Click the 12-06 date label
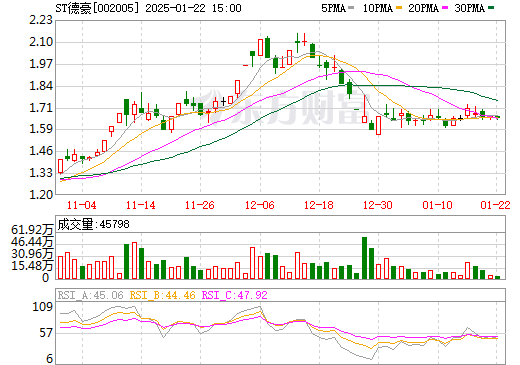 260,205
